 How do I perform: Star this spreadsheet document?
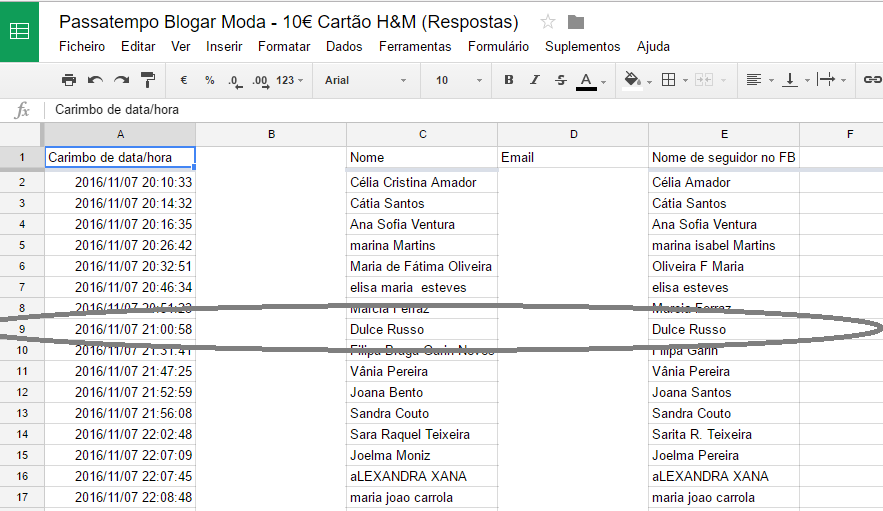pos(547,22)
